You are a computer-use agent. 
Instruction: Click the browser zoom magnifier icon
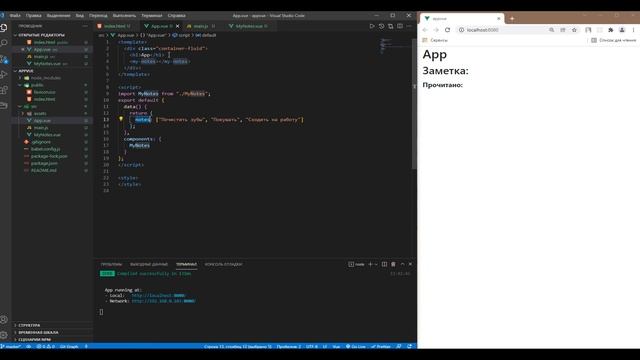coord(551,30)
